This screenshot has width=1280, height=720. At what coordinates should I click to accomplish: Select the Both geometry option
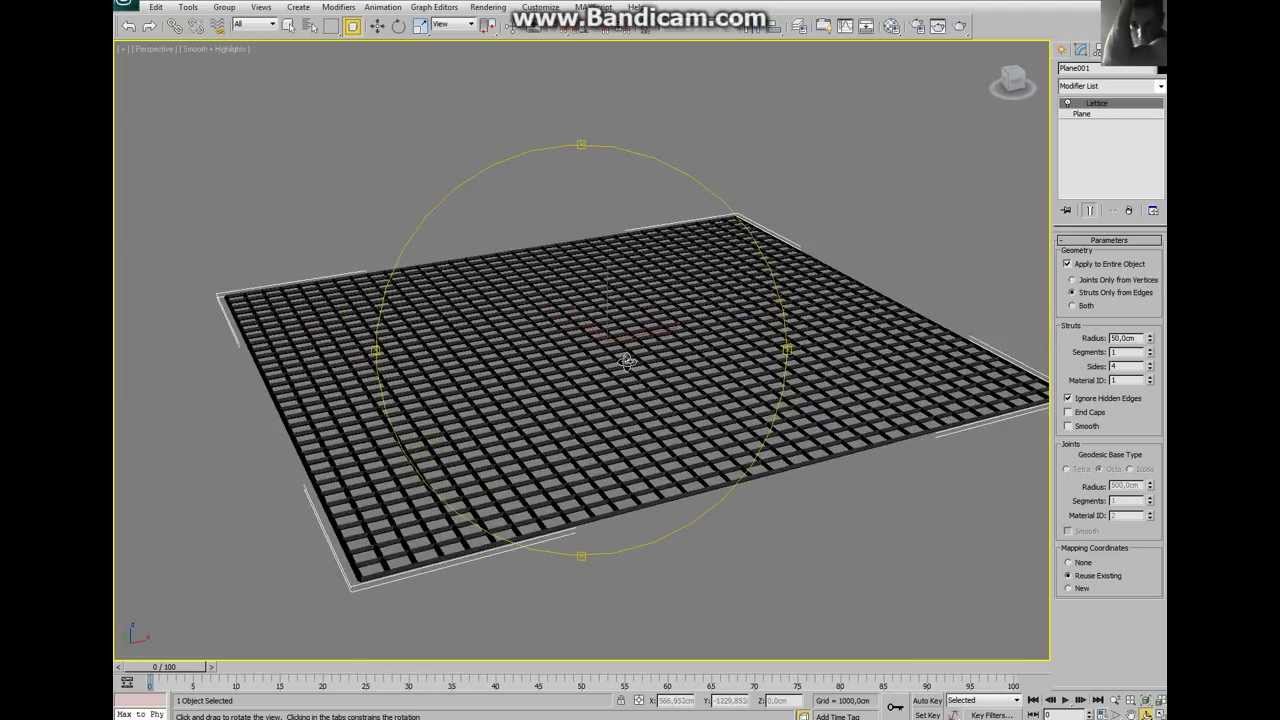1073,306
